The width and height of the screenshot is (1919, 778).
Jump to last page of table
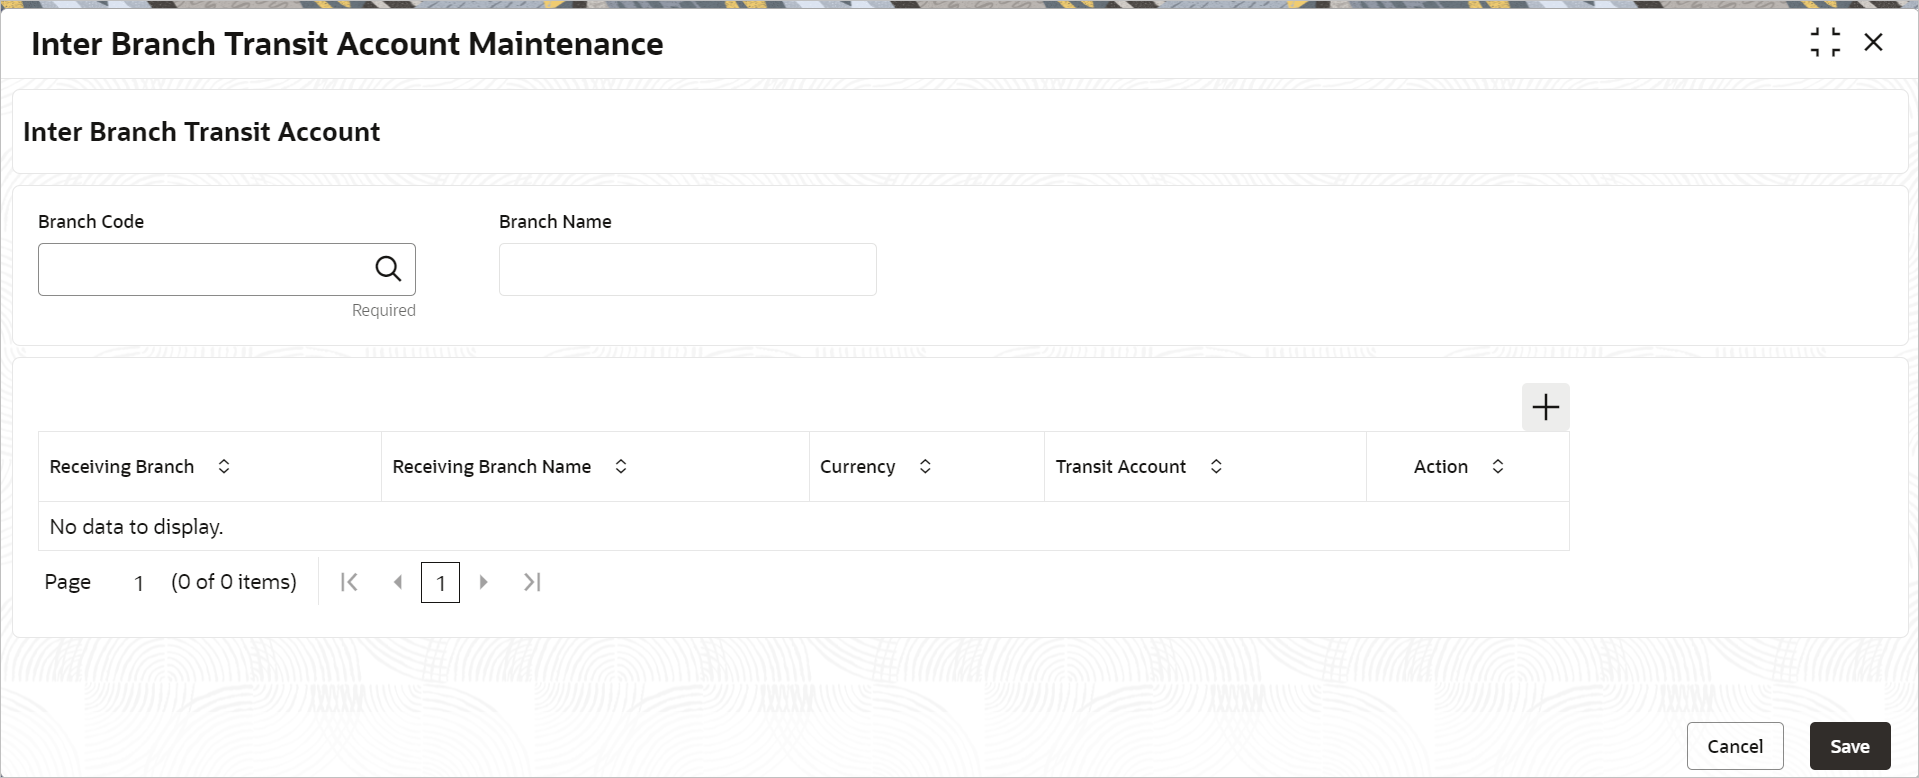click(x=532, y=582)
